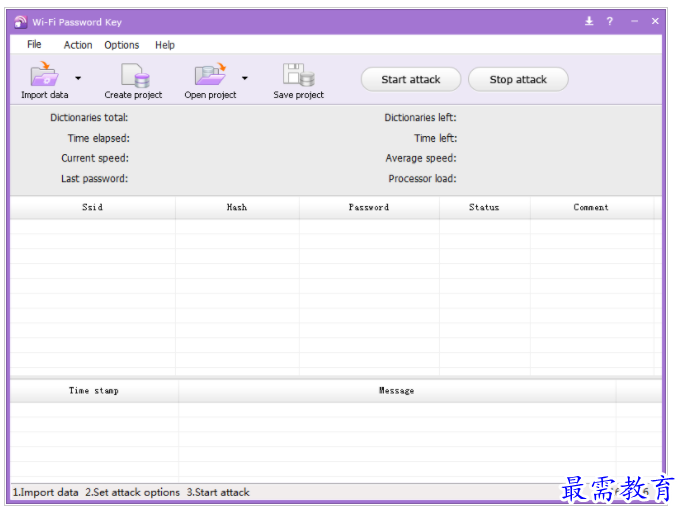Open the Help menu
Image resolution: width=683 pixels, height=520 pixels.
165,45
